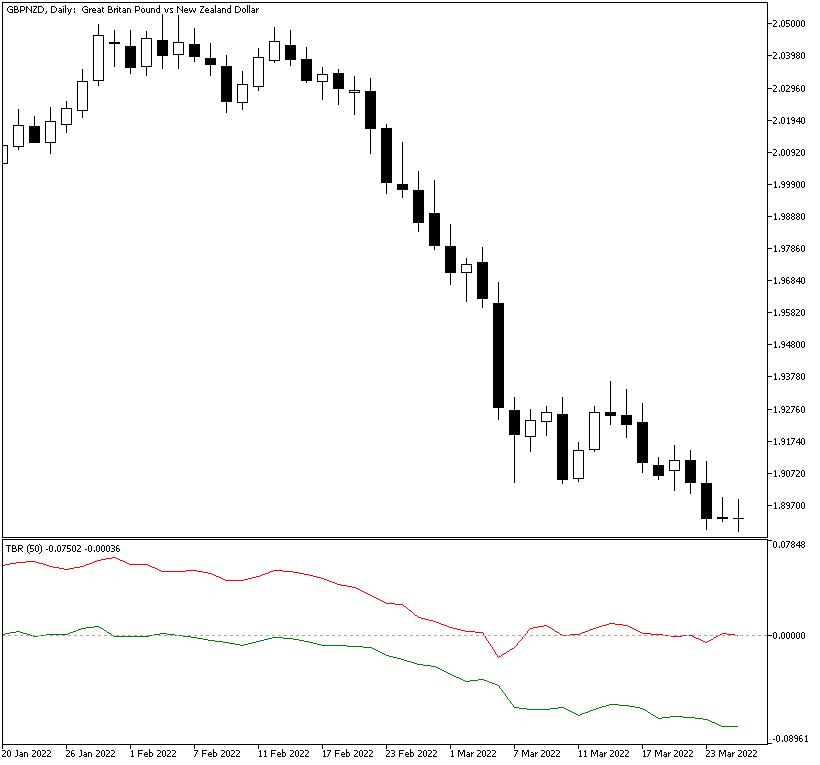Click the 11 Mar 2022 date label
The width and height of the screenshot is (820, 765).
pos(601,753)
